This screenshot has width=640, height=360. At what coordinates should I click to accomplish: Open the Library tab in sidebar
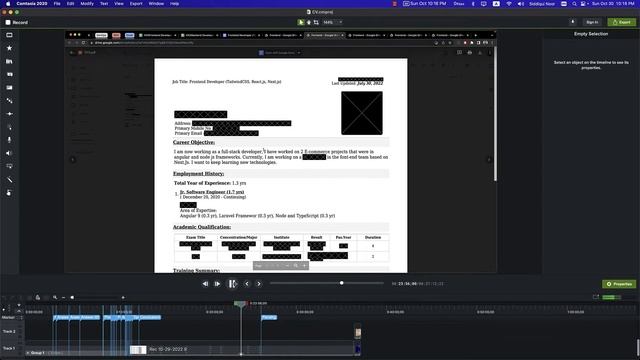[x=9, y=61]
